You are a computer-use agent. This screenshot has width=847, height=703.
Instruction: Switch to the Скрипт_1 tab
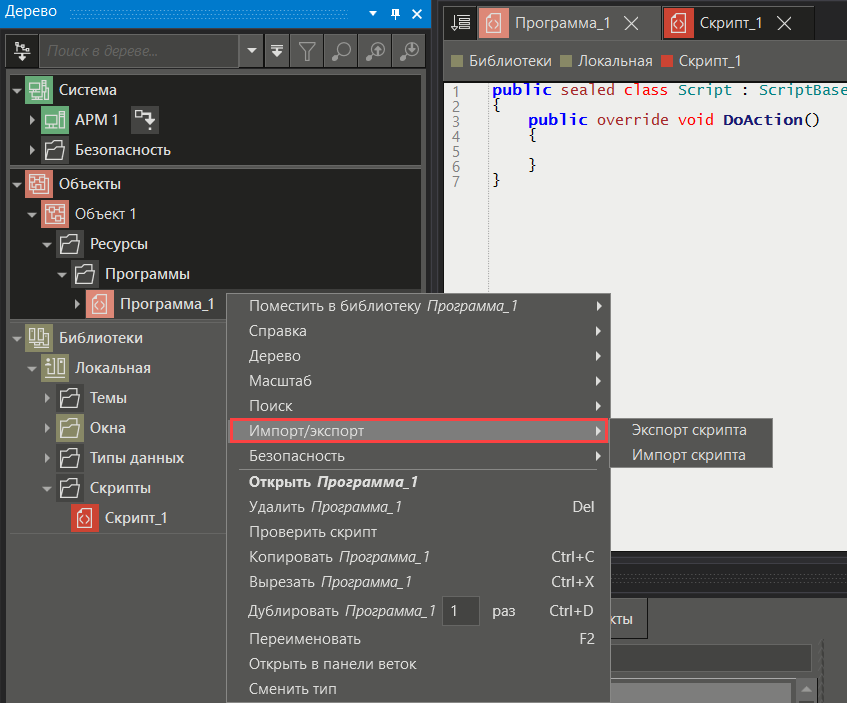[730, 22]
